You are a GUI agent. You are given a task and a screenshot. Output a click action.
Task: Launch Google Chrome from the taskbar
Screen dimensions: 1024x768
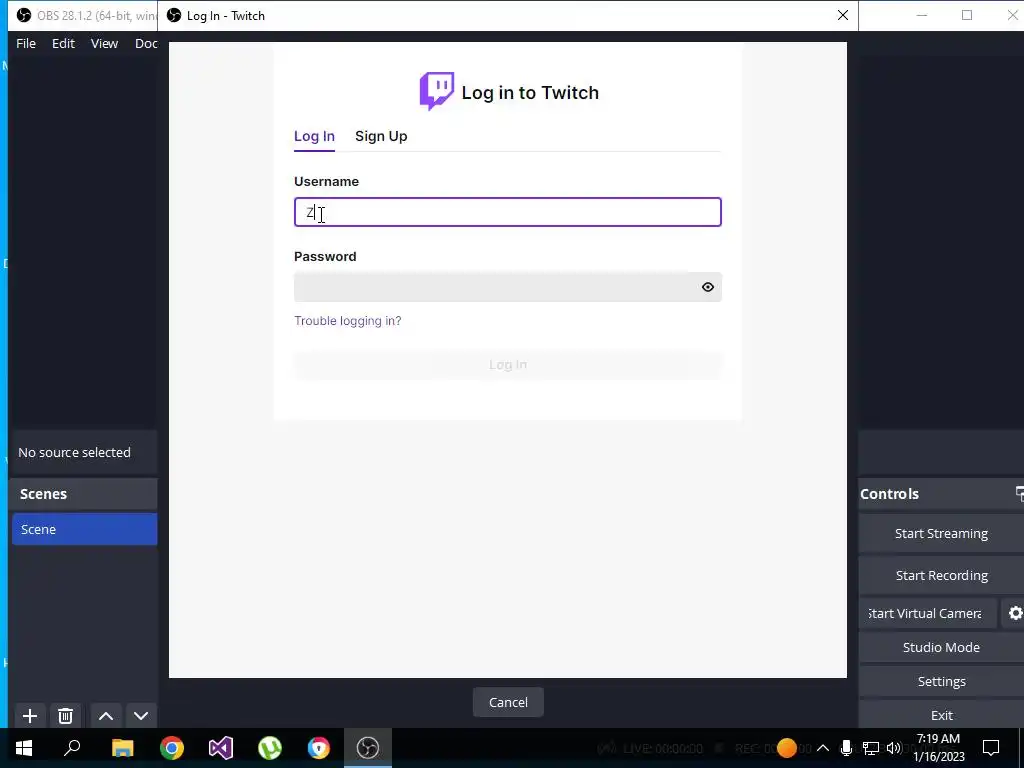click(172, 748)
